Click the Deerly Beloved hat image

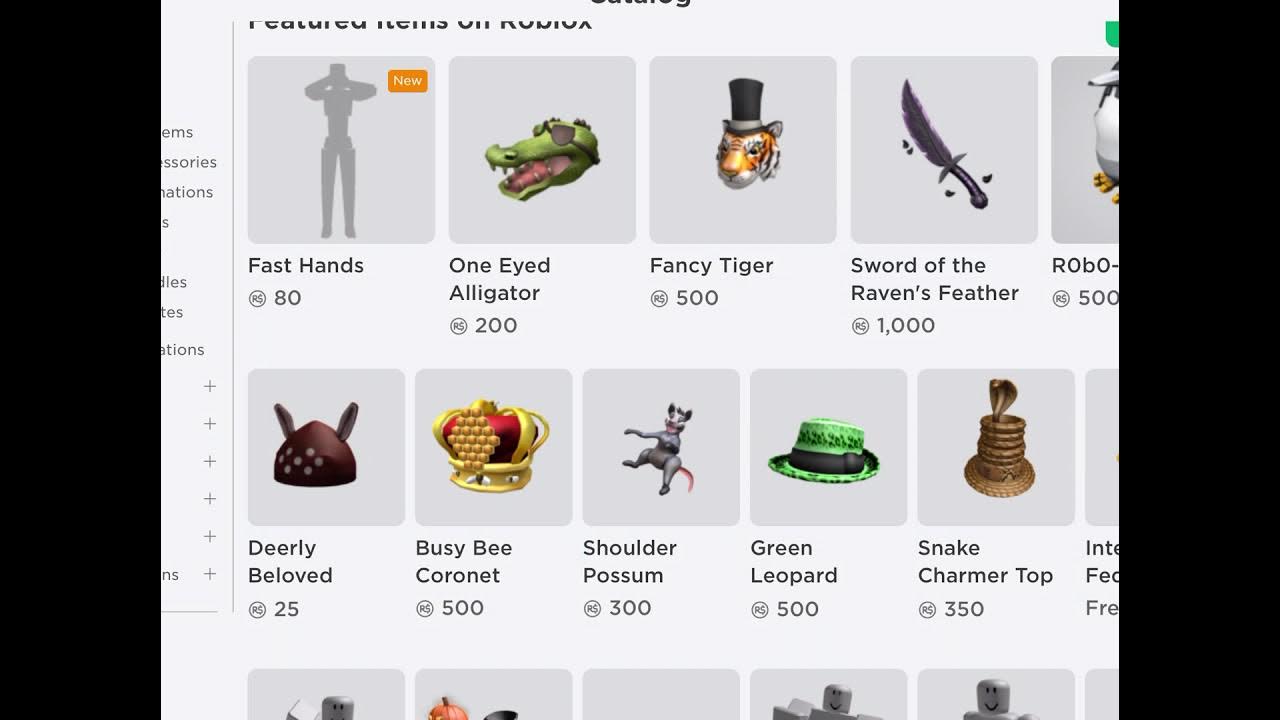click(x=326, y=447)
